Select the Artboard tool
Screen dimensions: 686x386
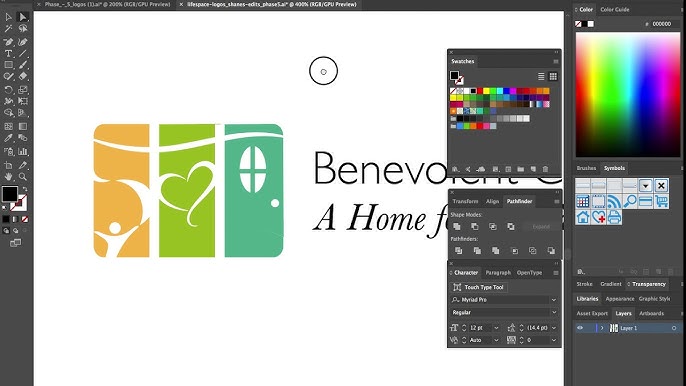click(8, 165)
